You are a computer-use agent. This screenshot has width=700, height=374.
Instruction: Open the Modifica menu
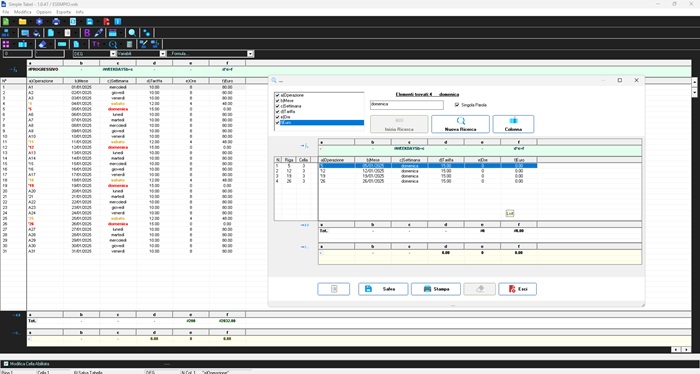23,12
